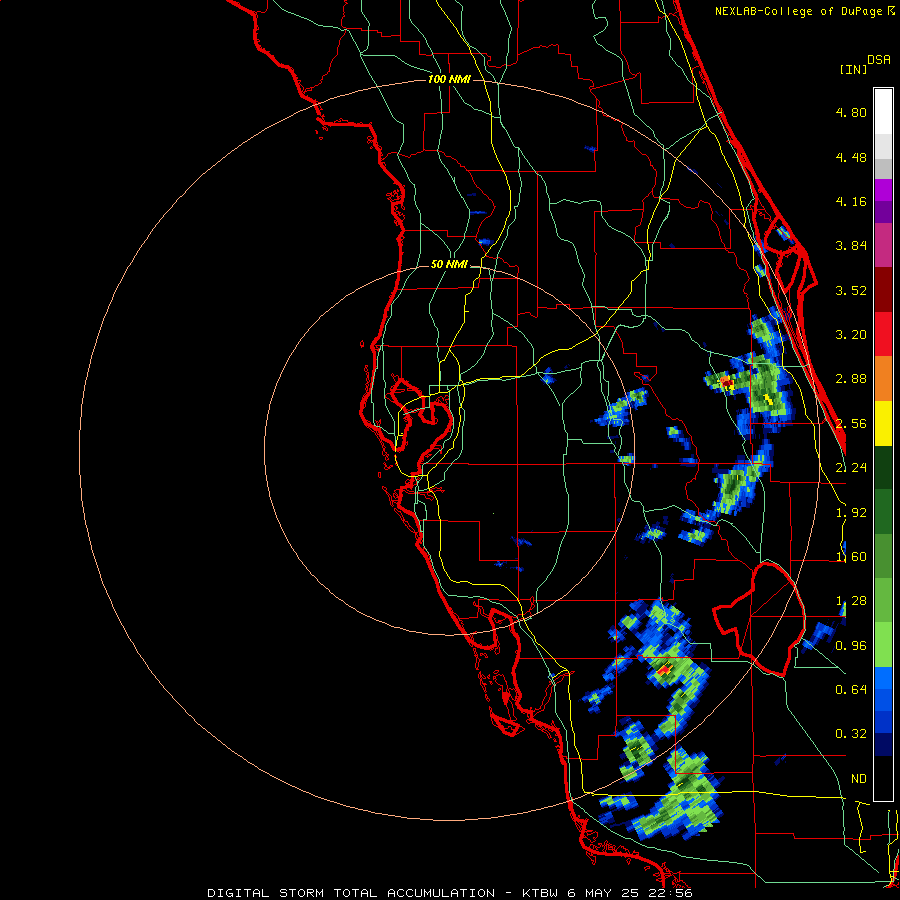Pick the lightest green legend swatch near 0.96
The image size is (900, 900).
click(x=883, y=645)
